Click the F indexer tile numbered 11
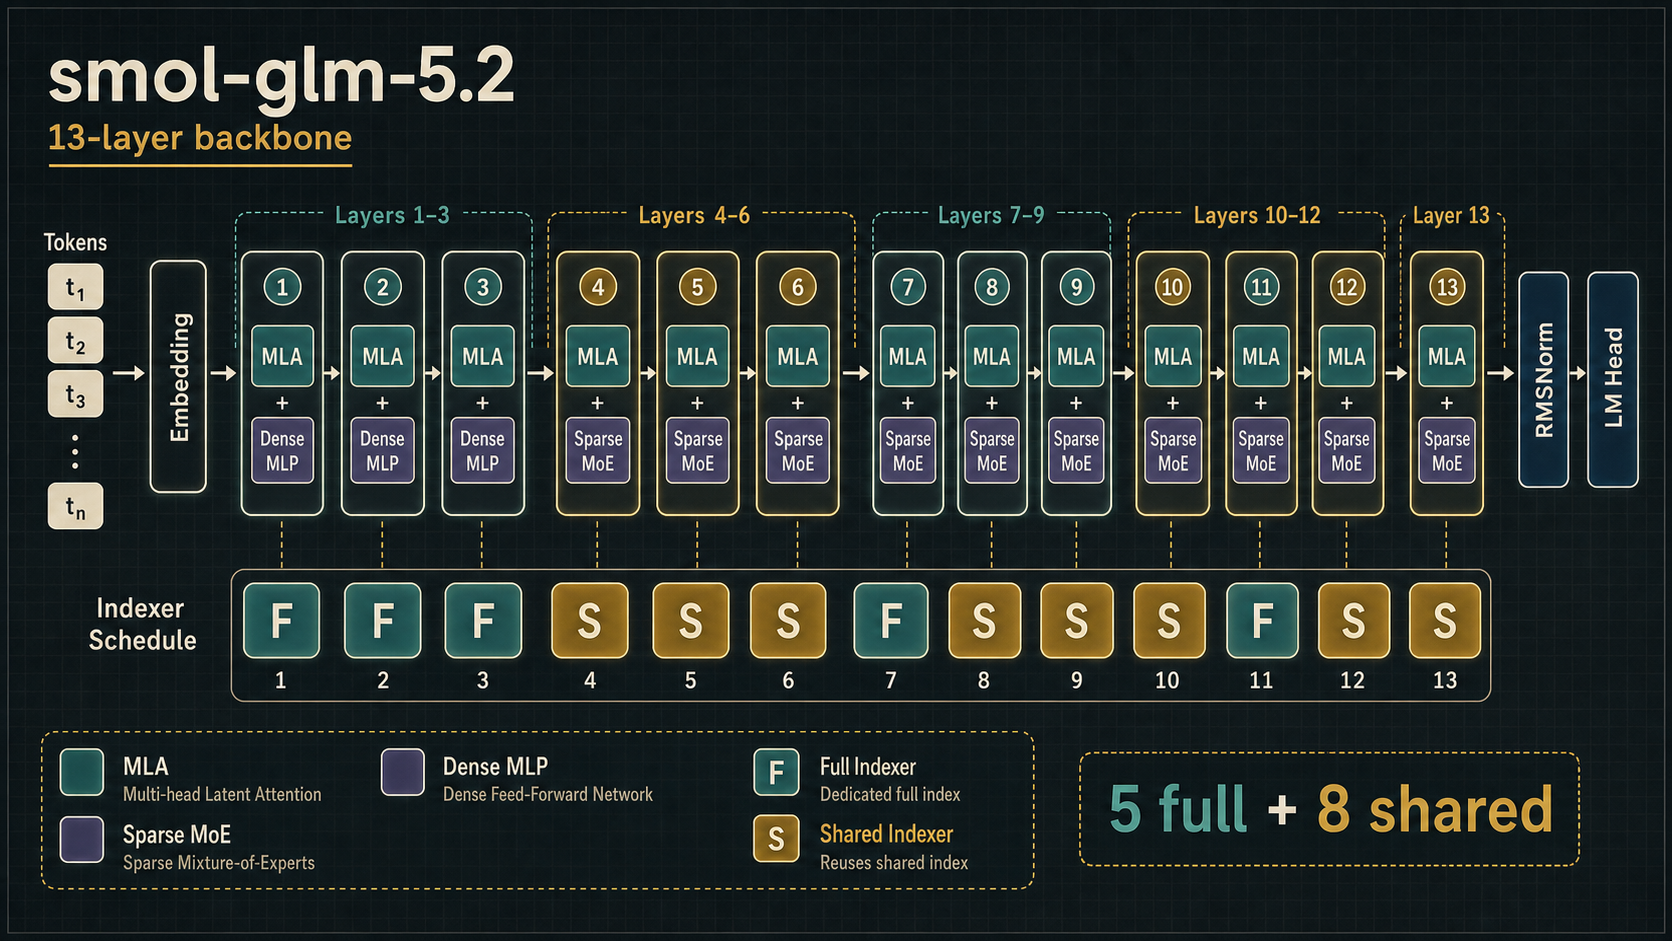 (x=1262, y=621)
